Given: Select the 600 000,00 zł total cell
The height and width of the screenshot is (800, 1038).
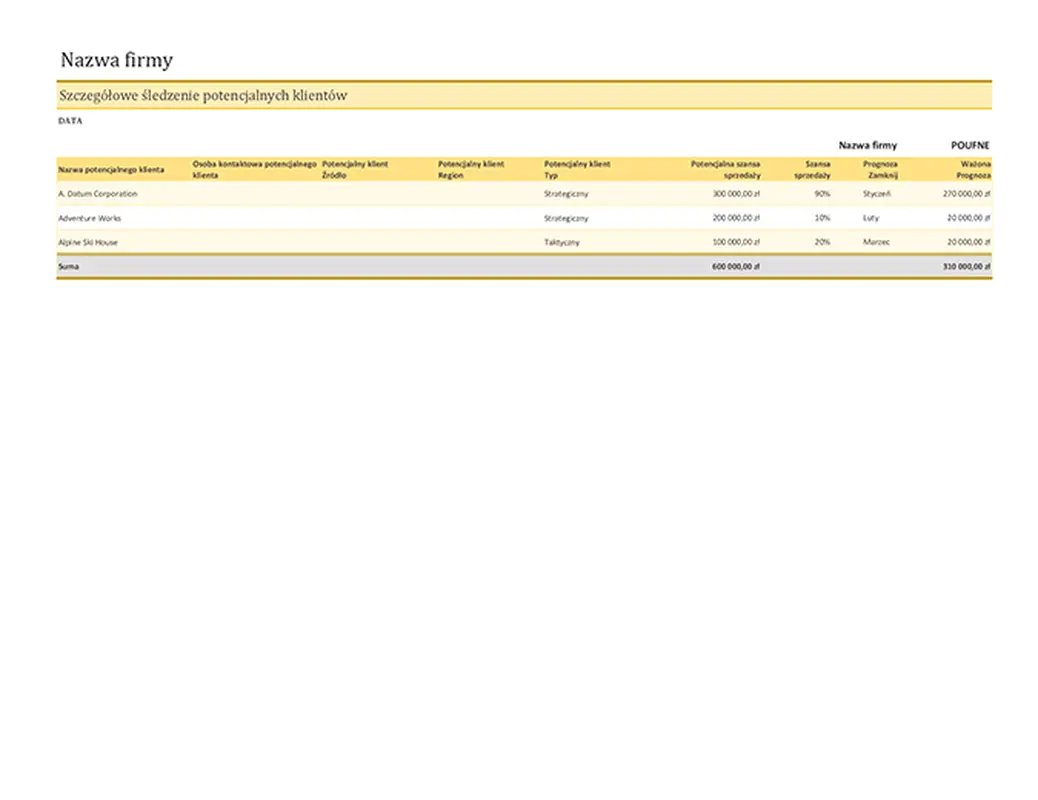Looking at the screenshot, I should click(736, 267).
